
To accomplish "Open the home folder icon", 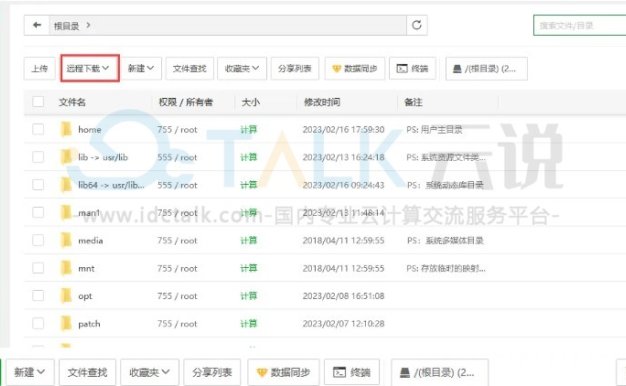I will click(x=66, y=129).
